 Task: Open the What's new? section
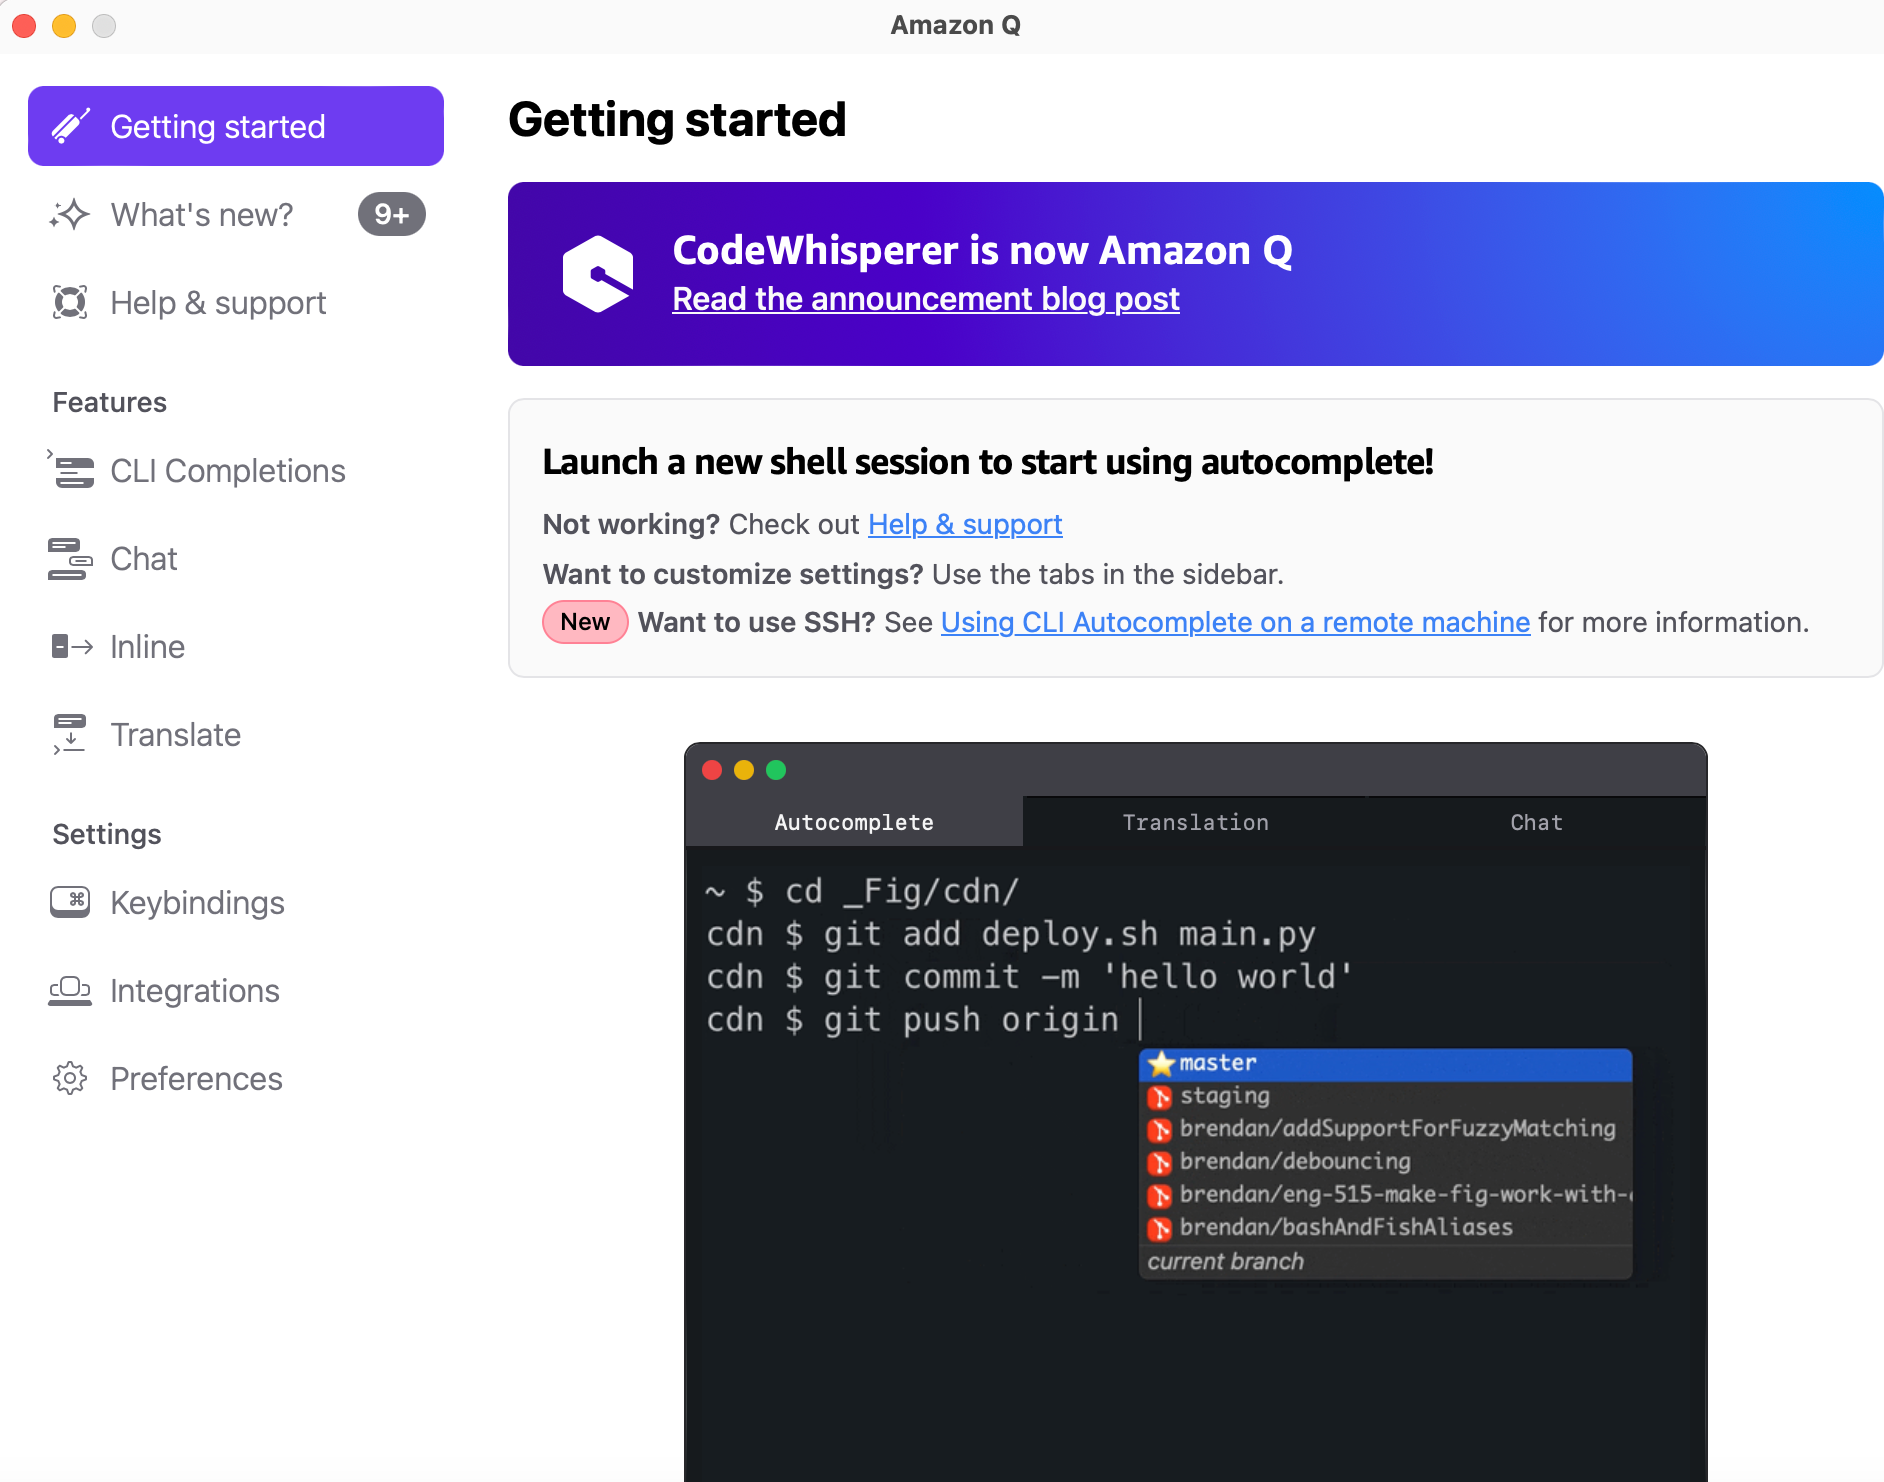point(236,214)
